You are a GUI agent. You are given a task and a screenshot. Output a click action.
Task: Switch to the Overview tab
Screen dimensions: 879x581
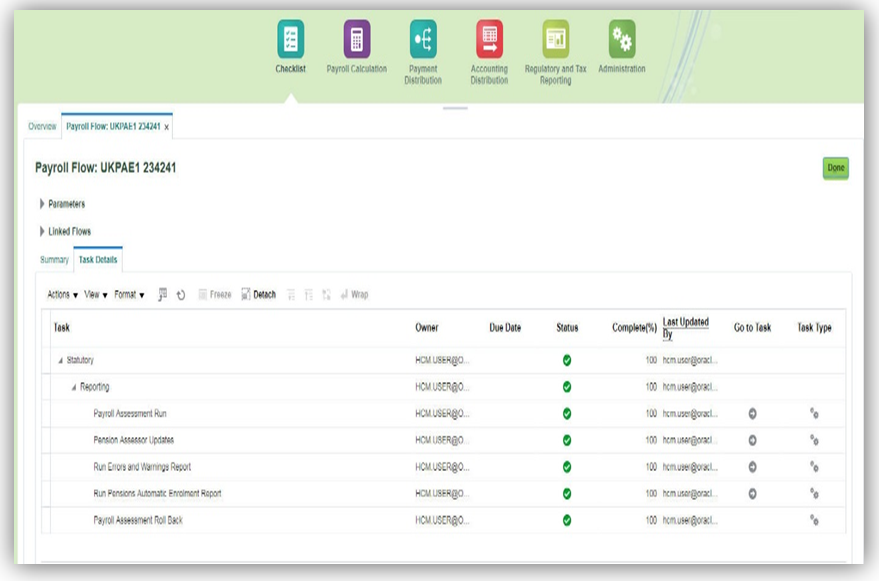coord(42,127)
